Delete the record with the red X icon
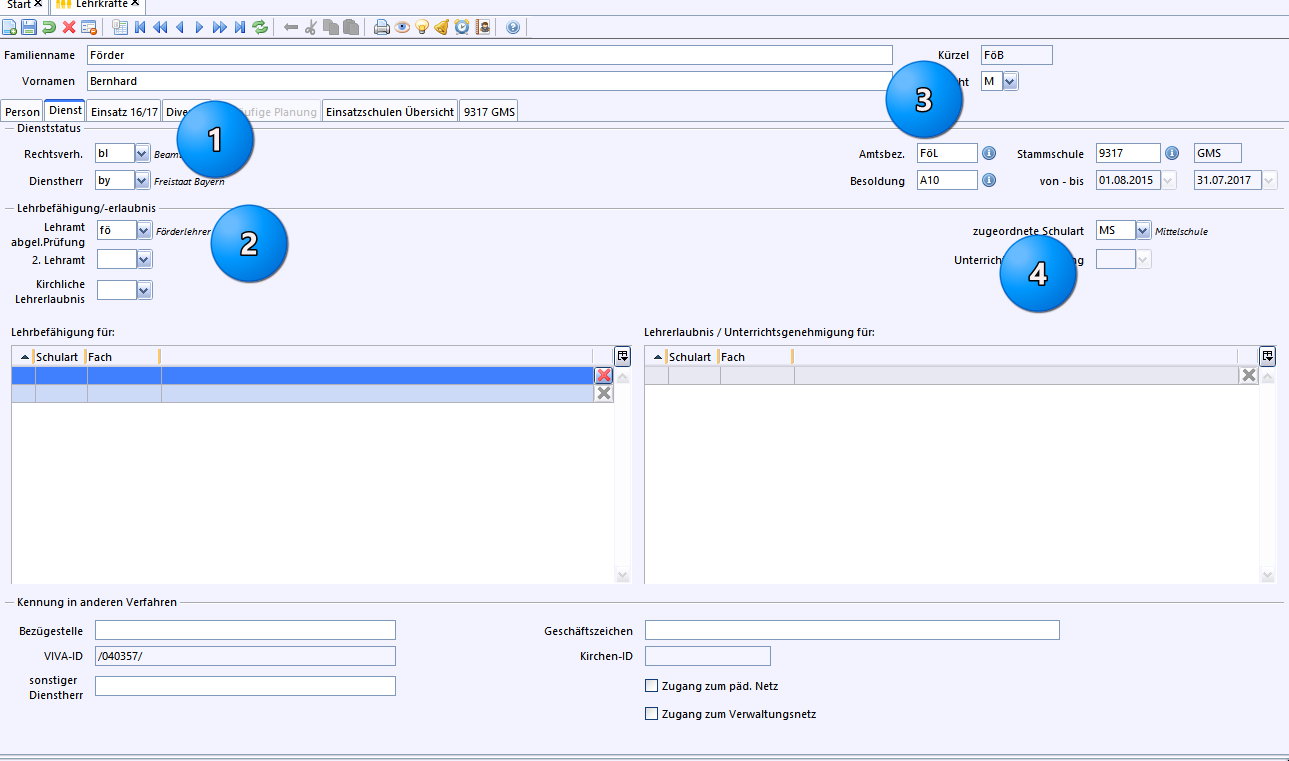 [x=69, y=27]
